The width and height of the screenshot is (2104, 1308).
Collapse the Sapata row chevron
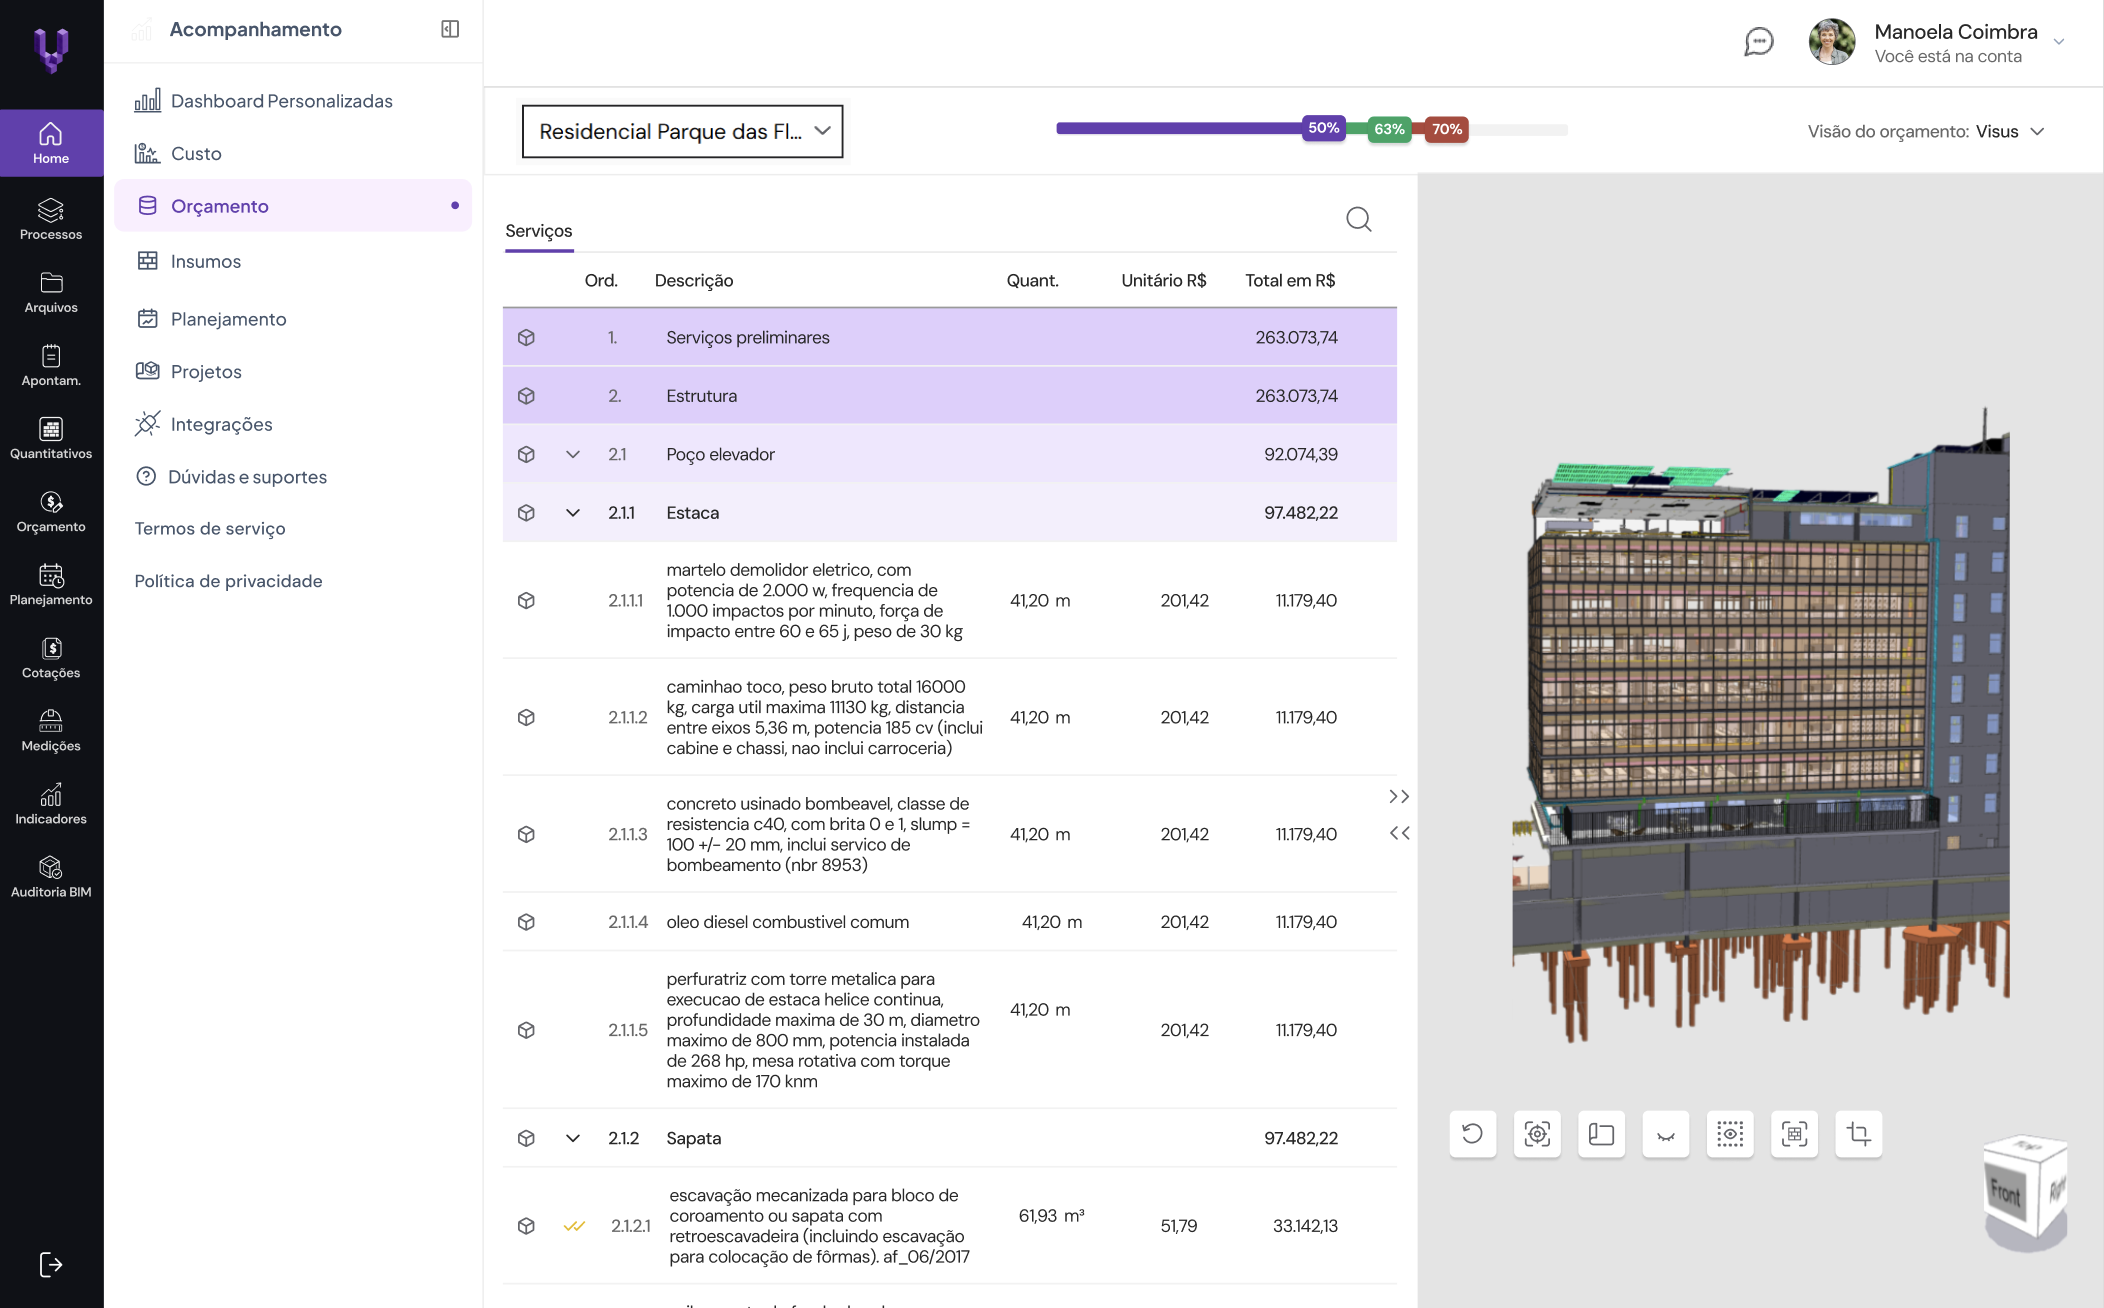point(573,1138)
